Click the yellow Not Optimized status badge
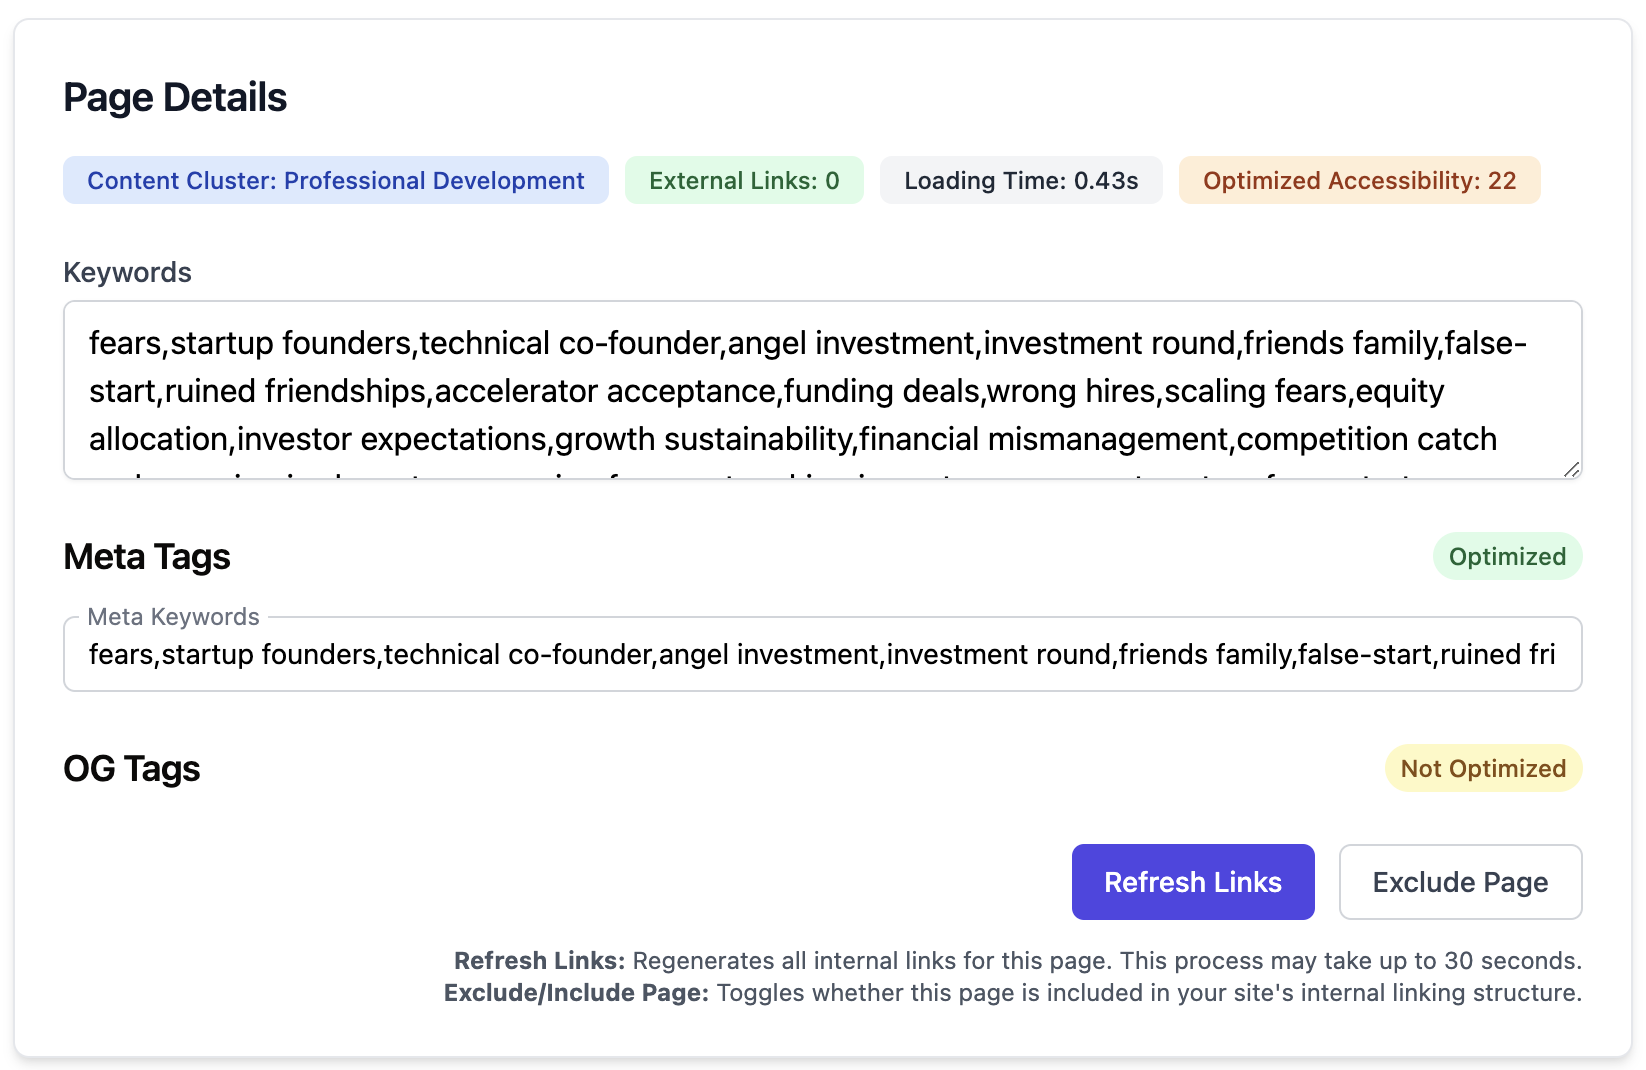The height and width of the screenshot is (1070, 1646). [1483, 769]
